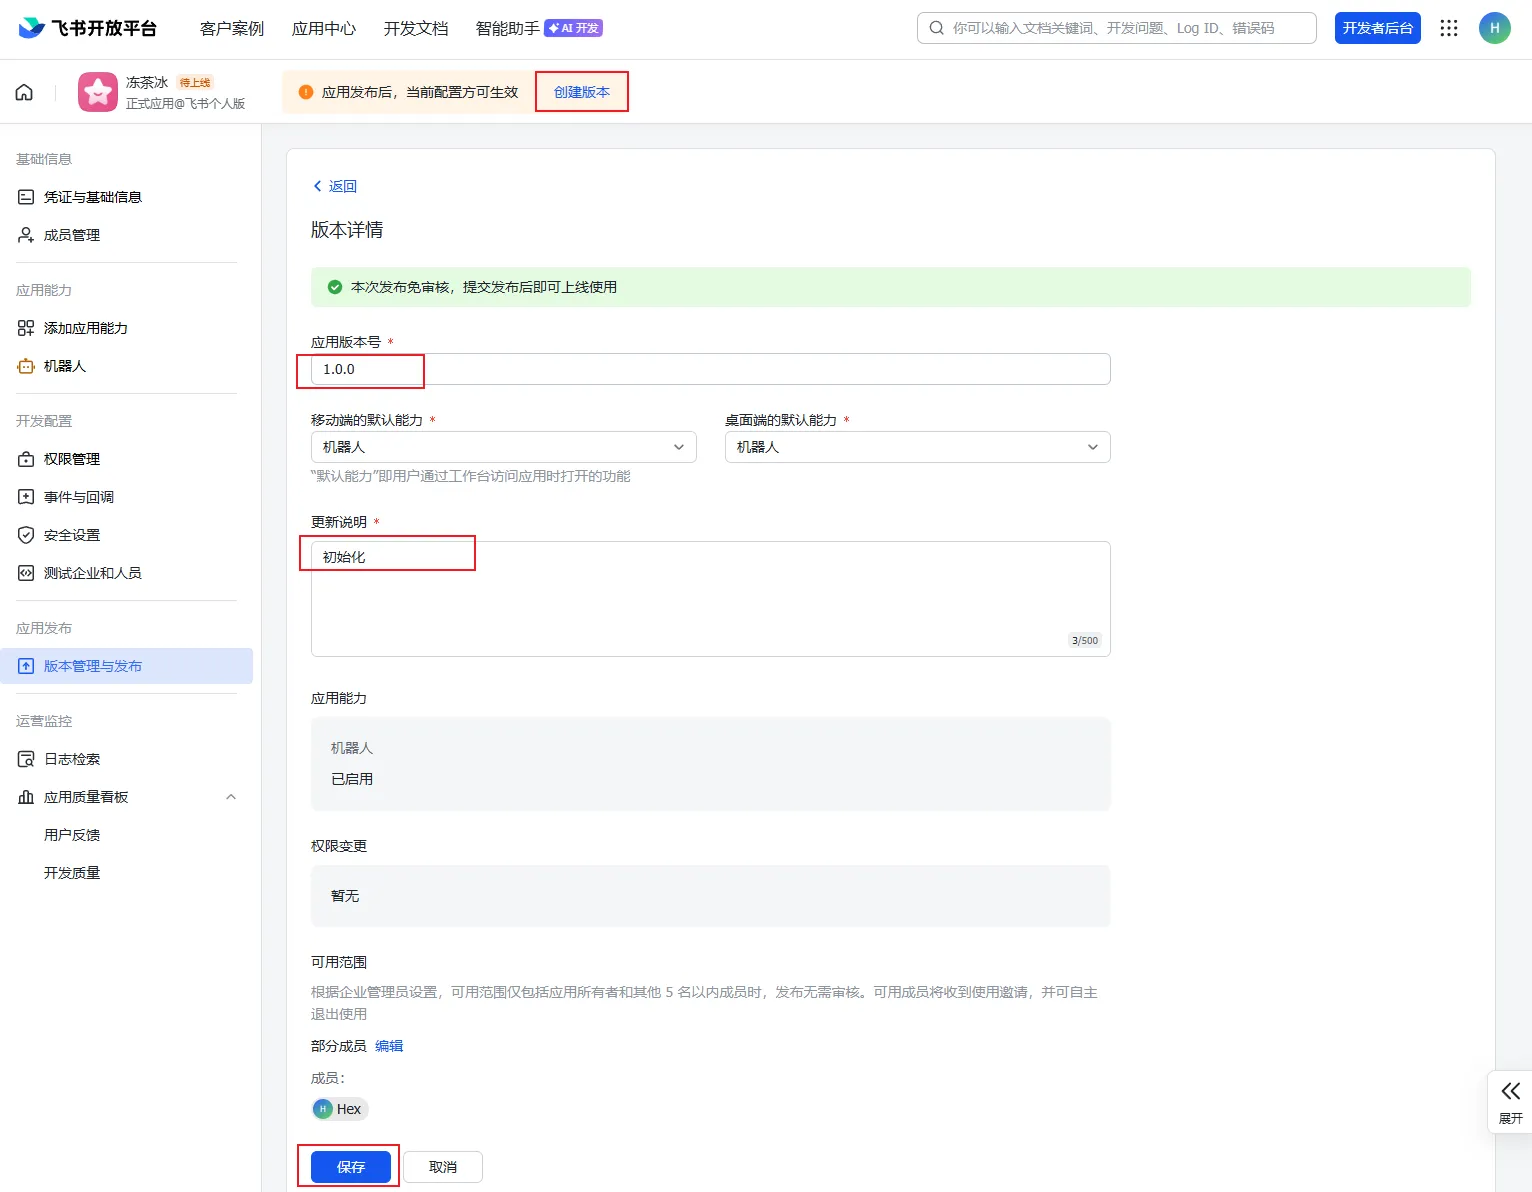1532x1192 pixels.
Task: Click 编辑 next to 部分成员
Action: (389, 1046)
